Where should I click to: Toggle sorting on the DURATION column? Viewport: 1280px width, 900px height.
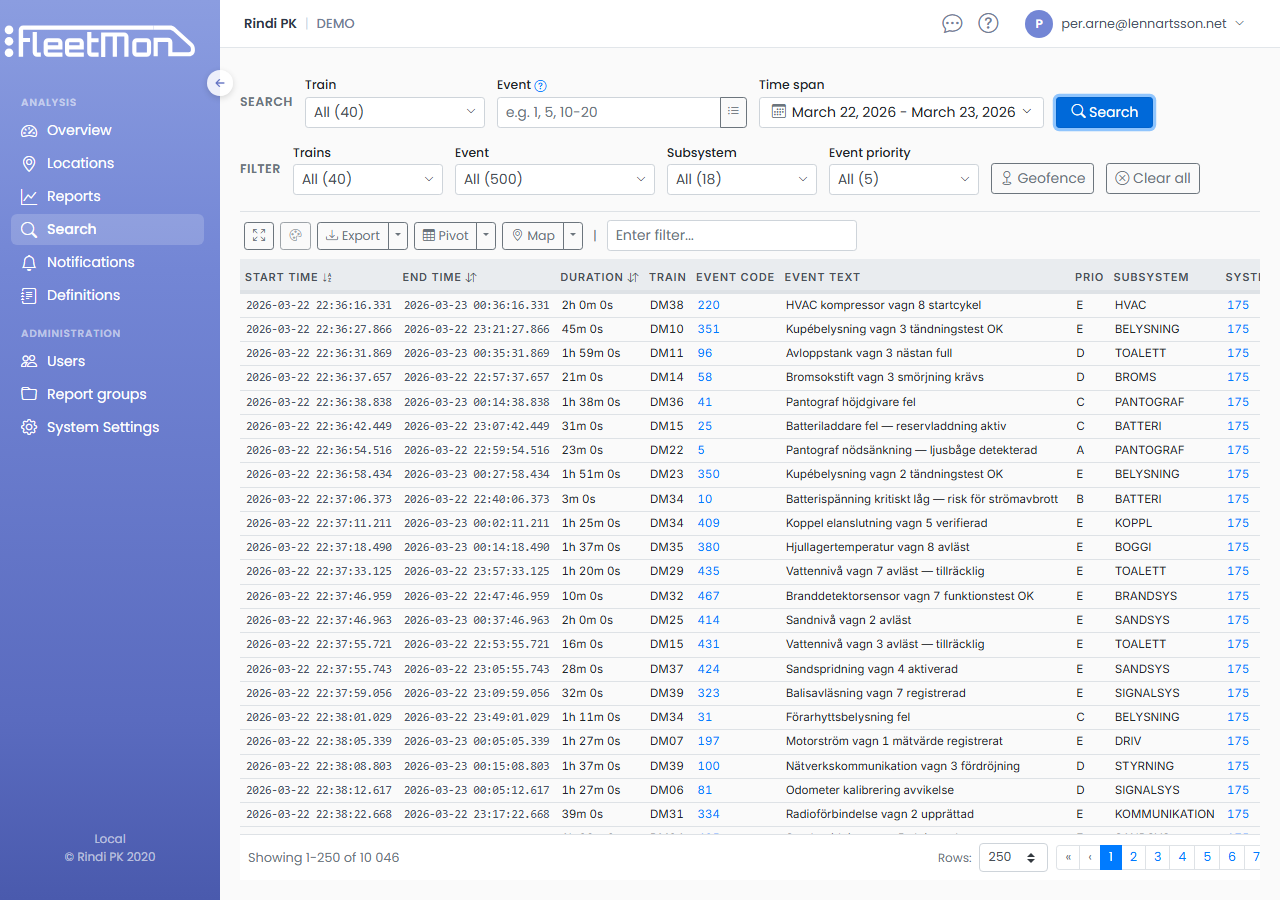626,277
